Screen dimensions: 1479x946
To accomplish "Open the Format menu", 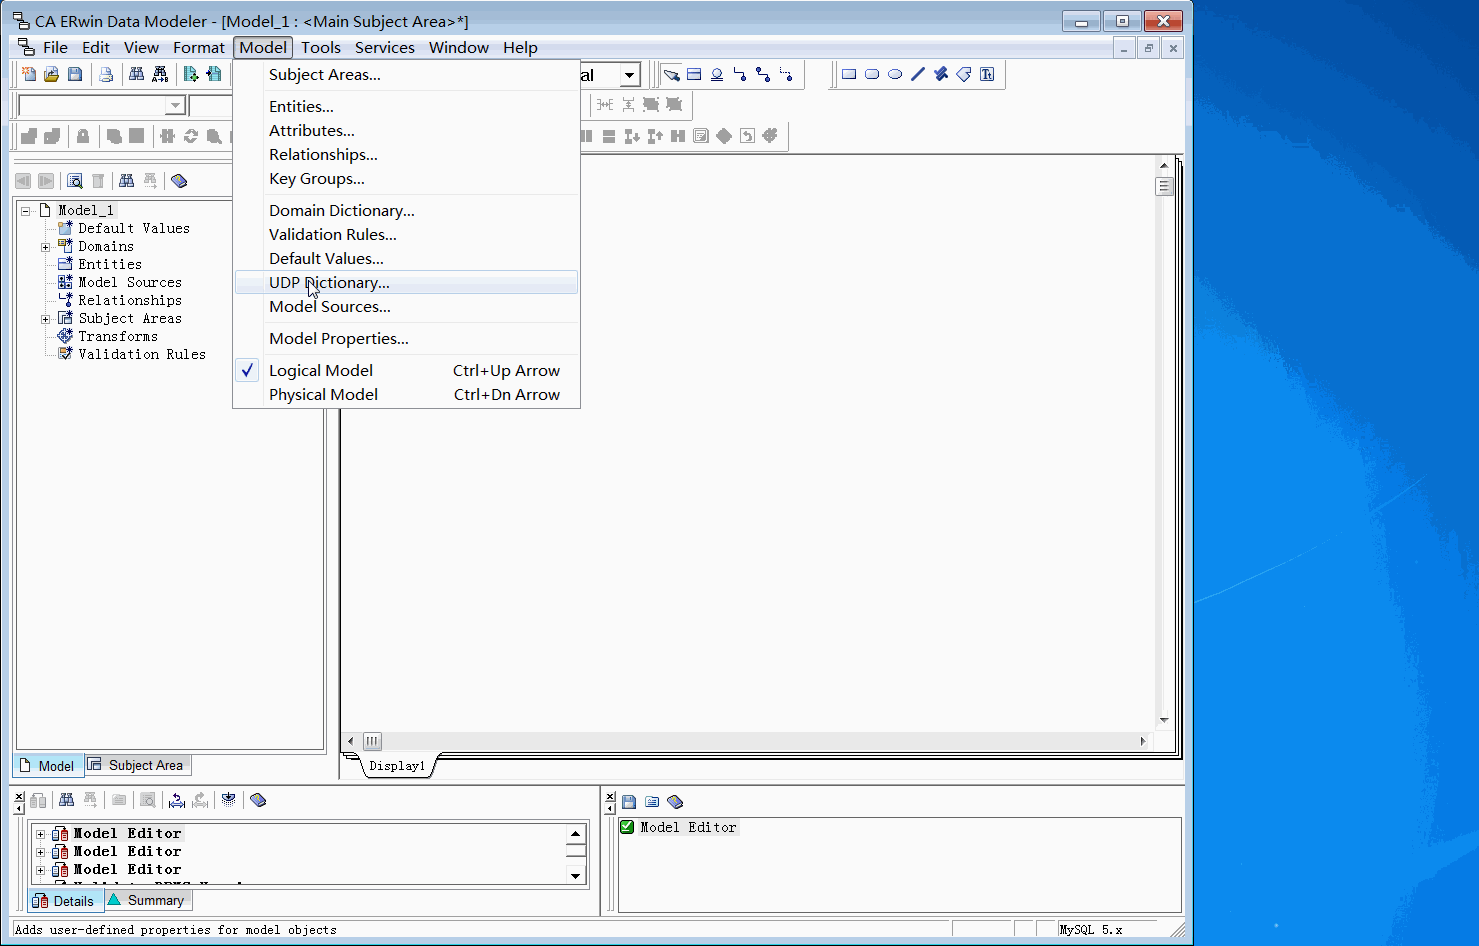I will coord(199,47).
